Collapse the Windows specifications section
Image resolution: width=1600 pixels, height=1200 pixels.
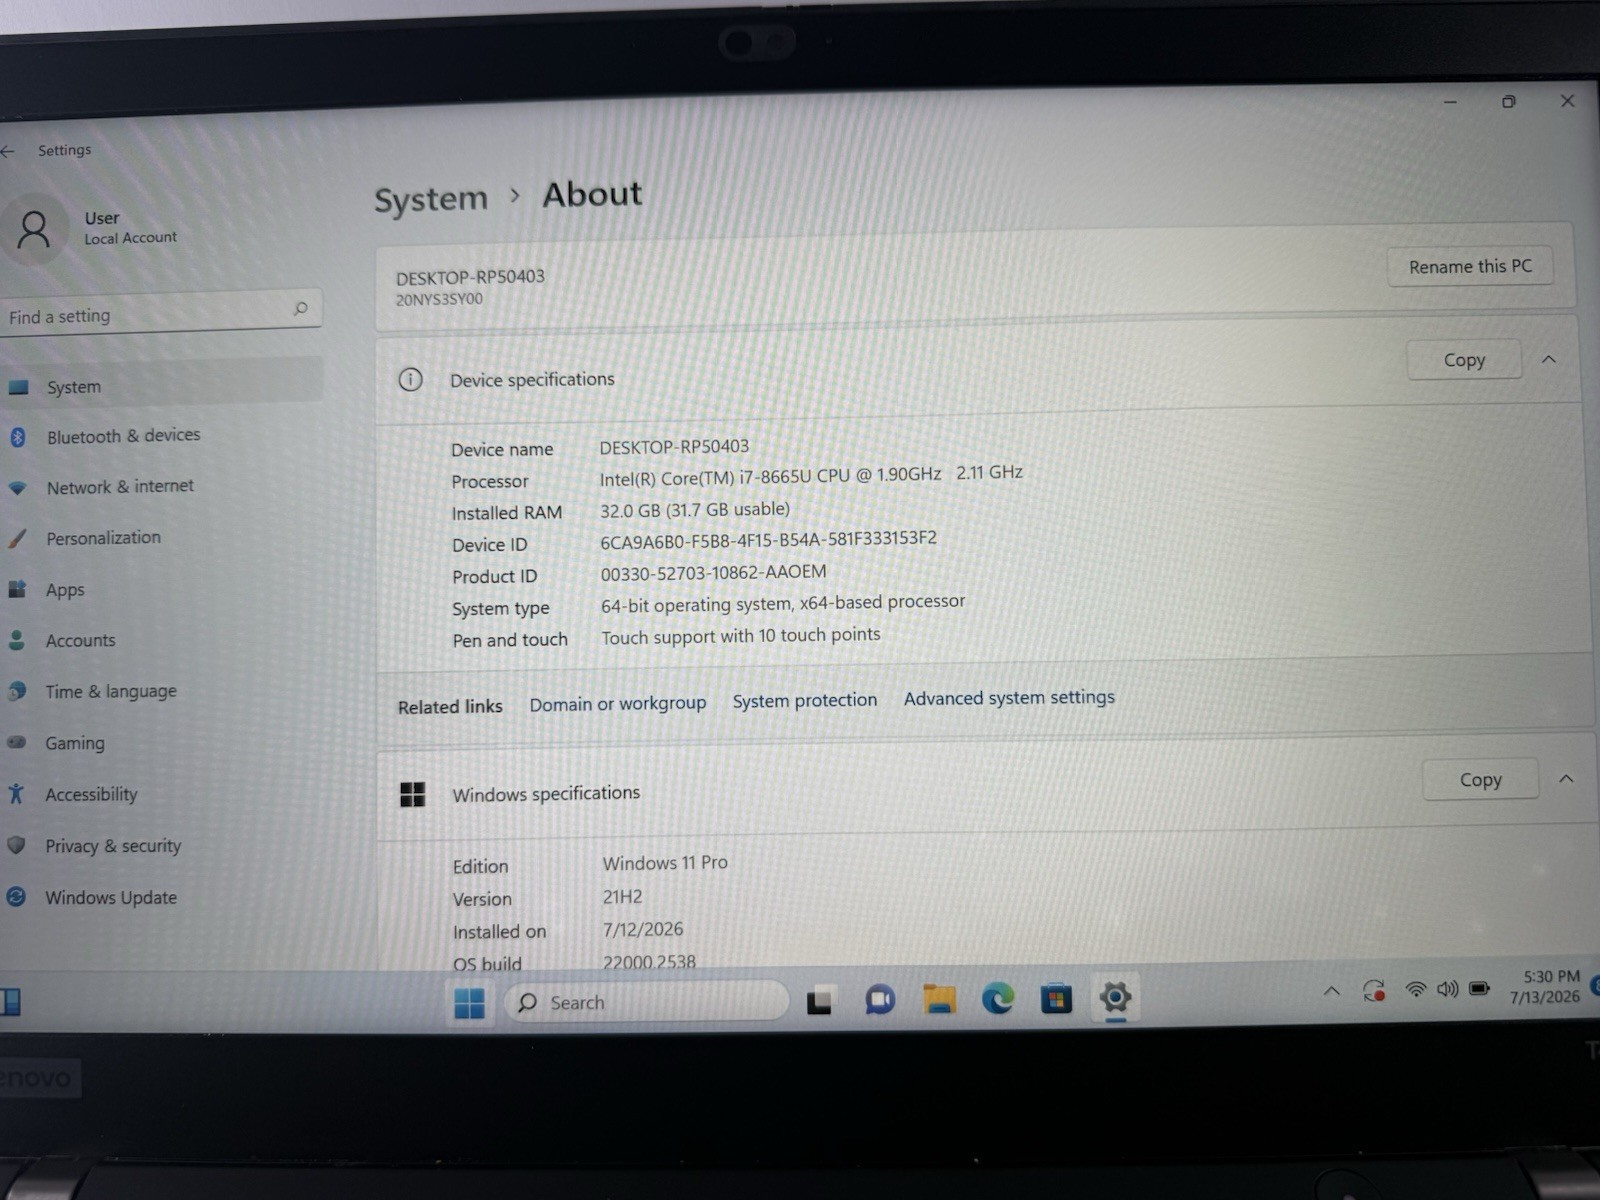(1566, 778)
